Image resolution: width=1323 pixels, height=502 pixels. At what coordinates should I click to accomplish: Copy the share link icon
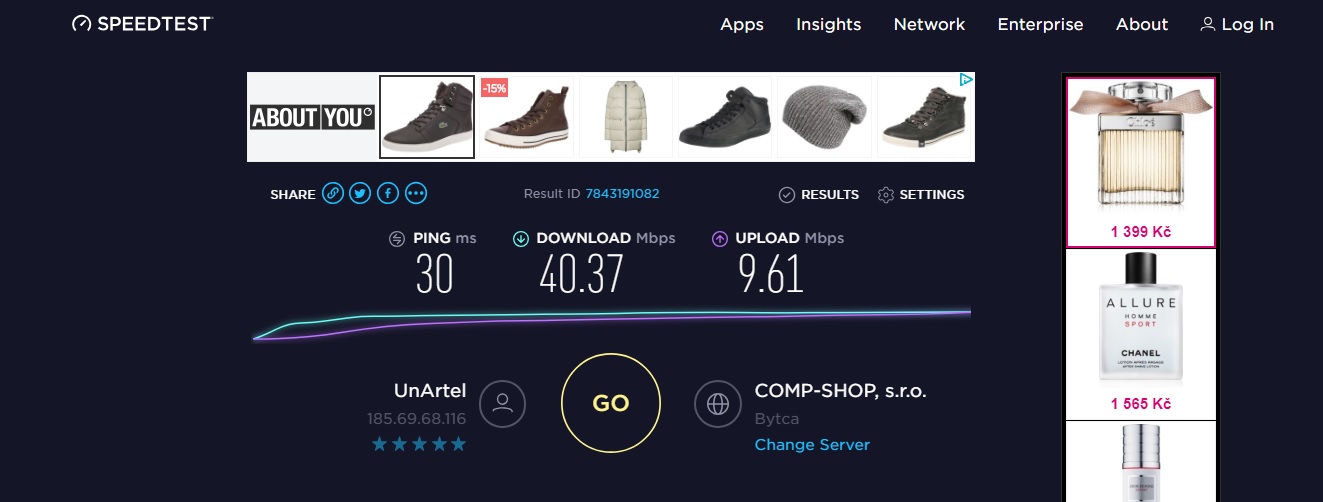tap(333, 194)
